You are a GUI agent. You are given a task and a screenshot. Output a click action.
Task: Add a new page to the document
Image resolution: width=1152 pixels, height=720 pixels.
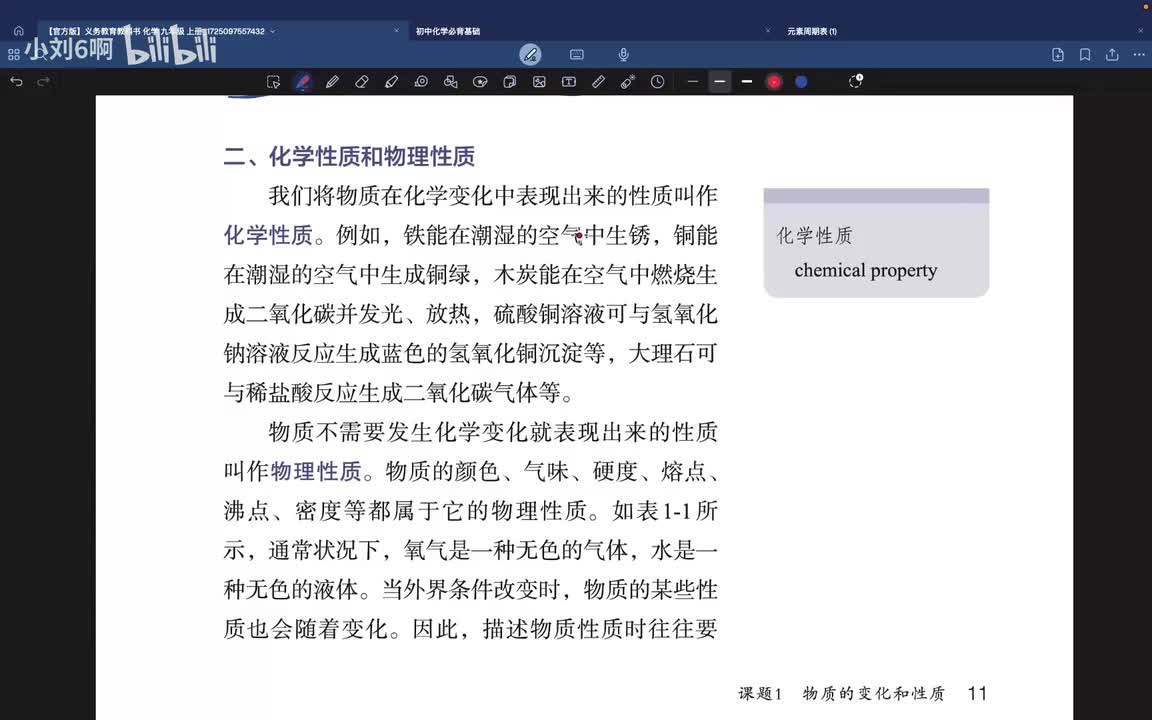tap(1057, 54)
